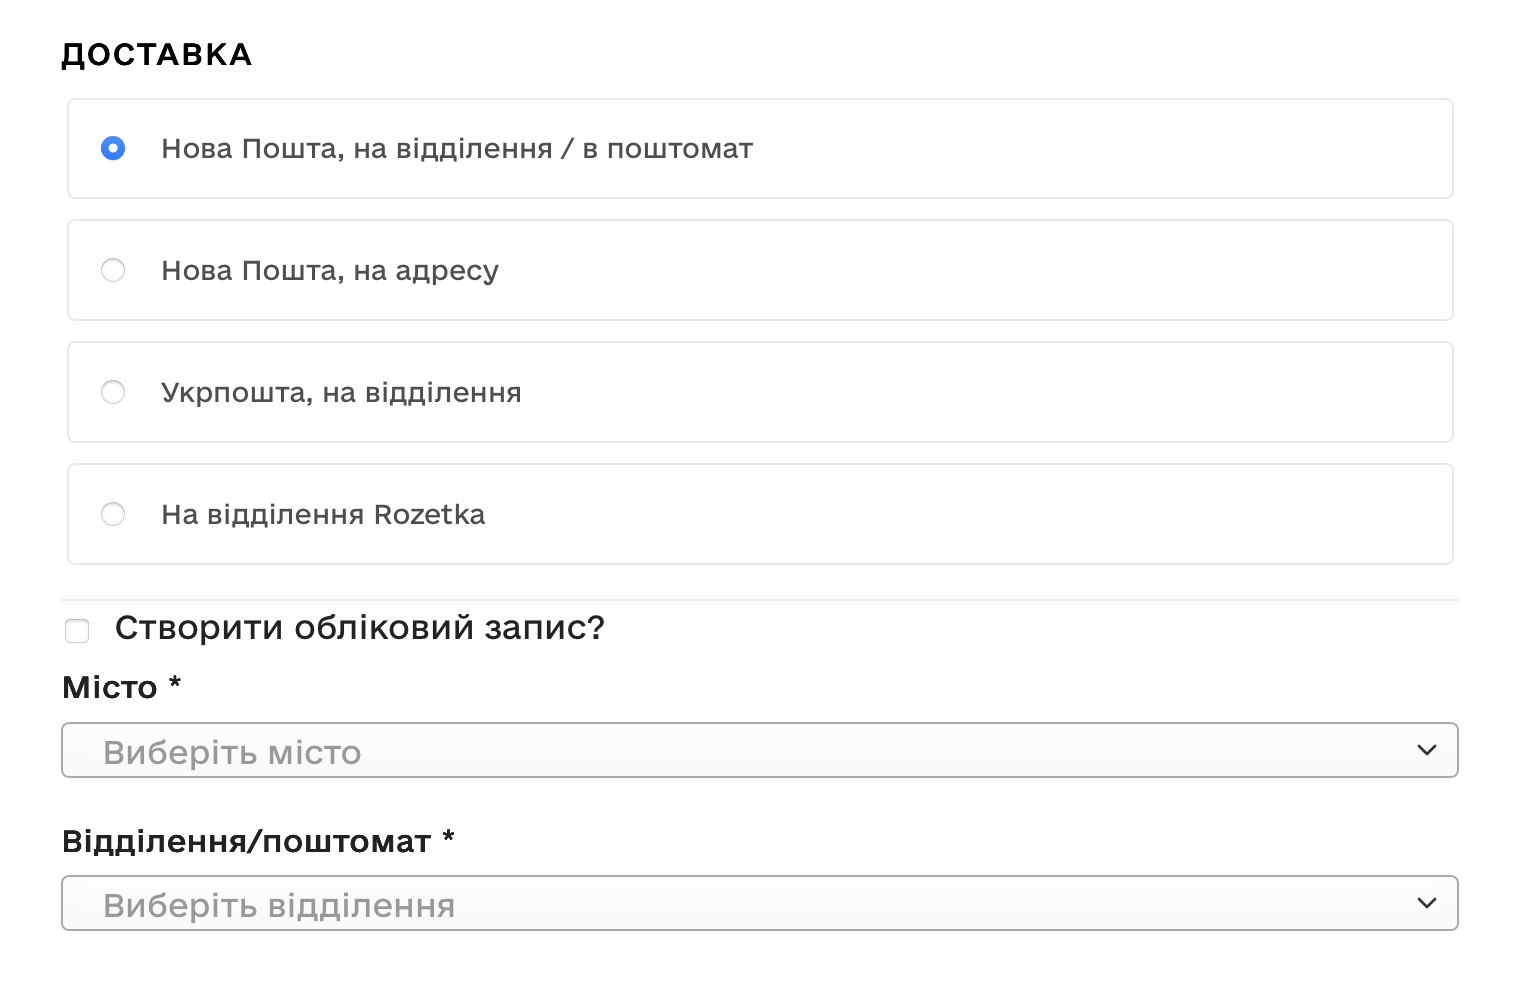This screenshot has width=1514, height=998.
Task: Choose Нова Пошта, на адресу radio option
Action: tap(113, 270)
